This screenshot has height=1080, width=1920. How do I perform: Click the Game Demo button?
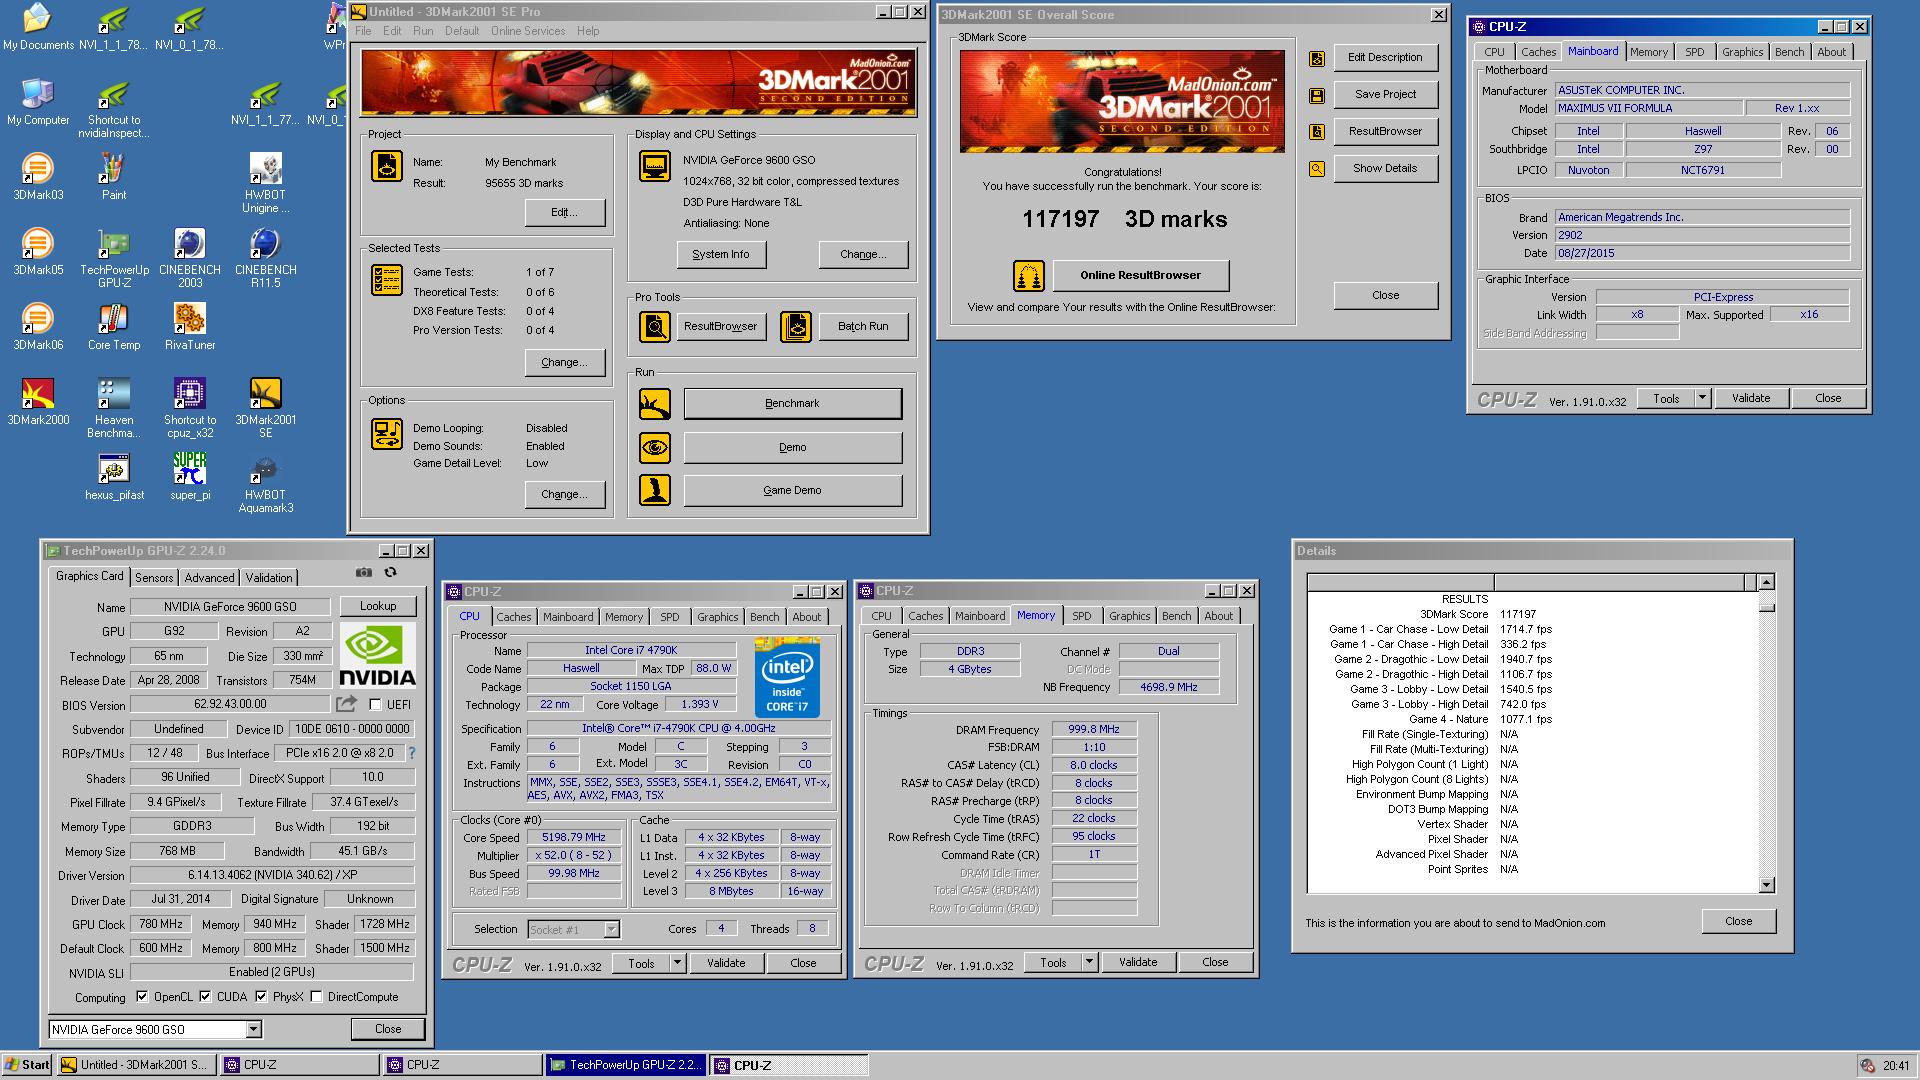(792, 490)
